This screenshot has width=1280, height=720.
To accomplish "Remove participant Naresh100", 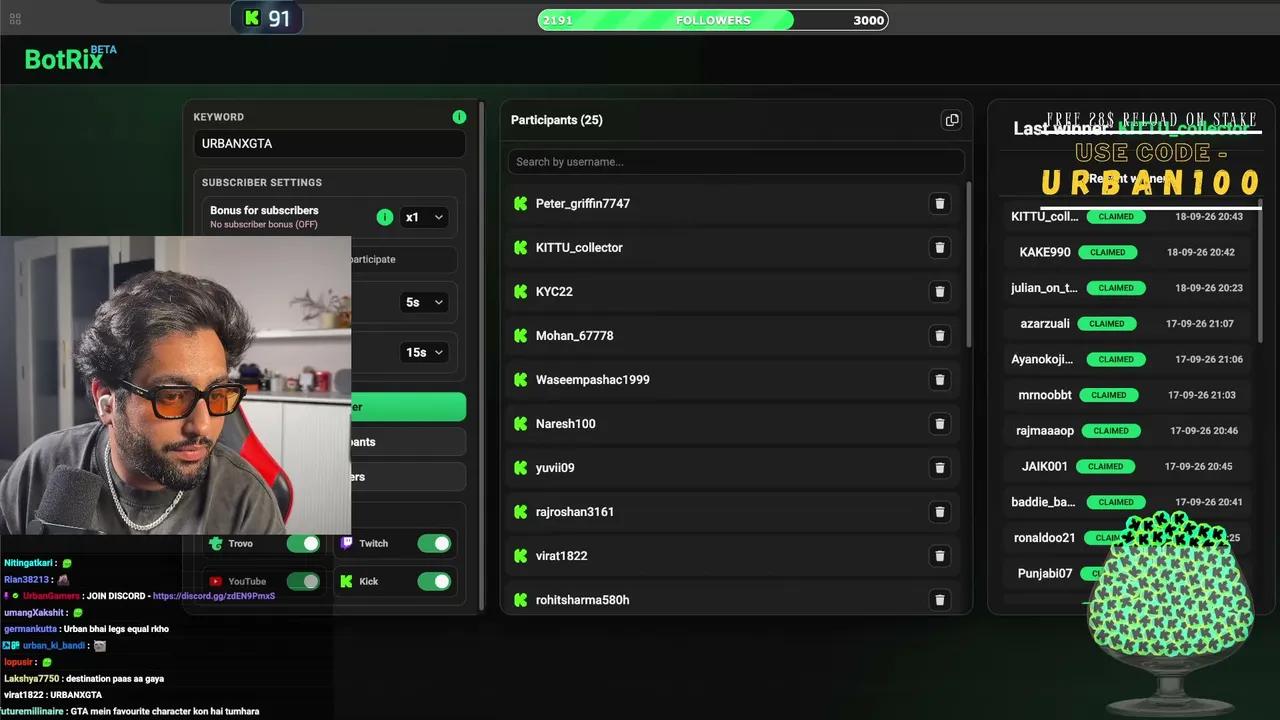I will [x=939, y=424].
